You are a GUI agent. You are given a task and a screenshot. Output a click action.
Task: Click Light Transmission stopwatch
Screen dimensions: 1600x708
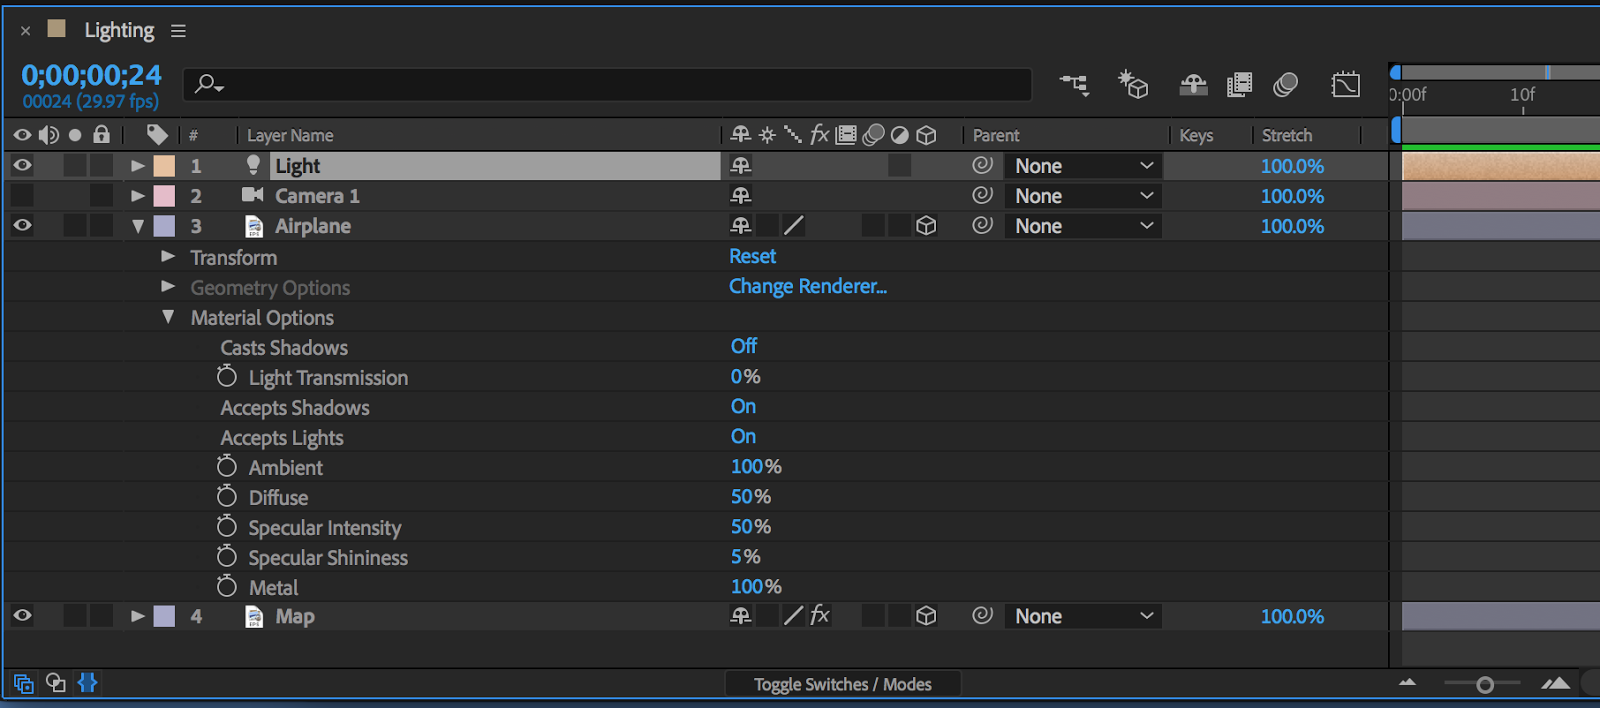227,376
